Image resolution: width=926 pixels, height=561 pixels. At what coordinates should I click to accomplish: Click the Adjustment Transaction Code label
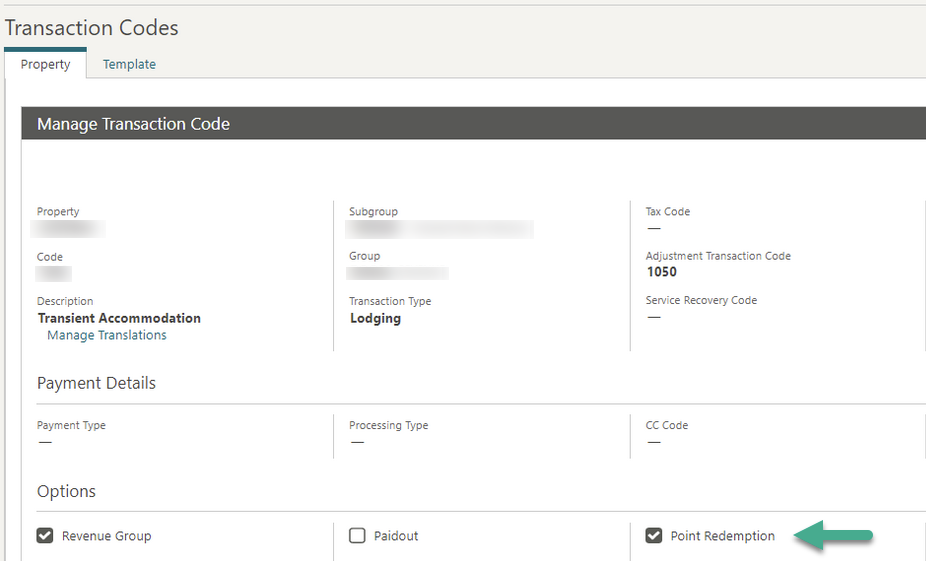[x=718, y=256]
